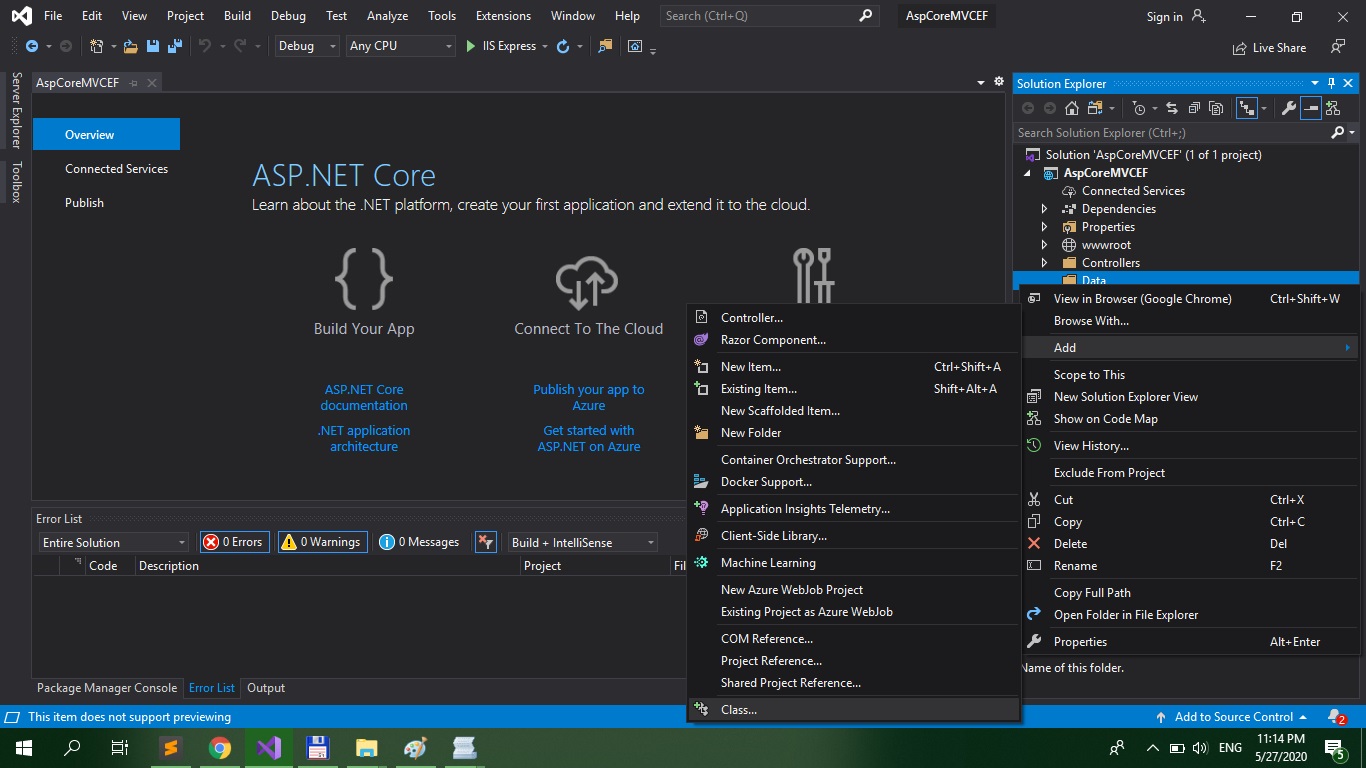Click the Solution Explorer Home icon
This screenshot has width=1366, height=768.
click(x=1071, y=108)
